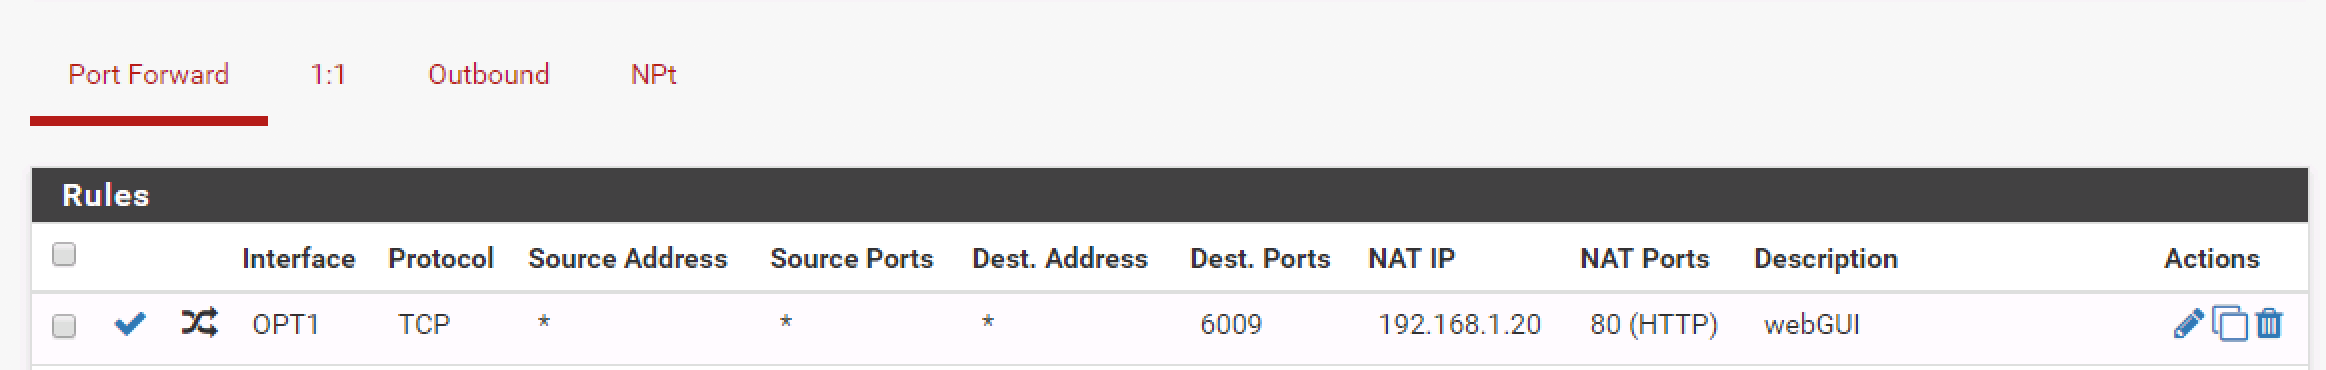Open the Port Forward tab
Screen dimensions: 2326x370
(x=149, y=75)
